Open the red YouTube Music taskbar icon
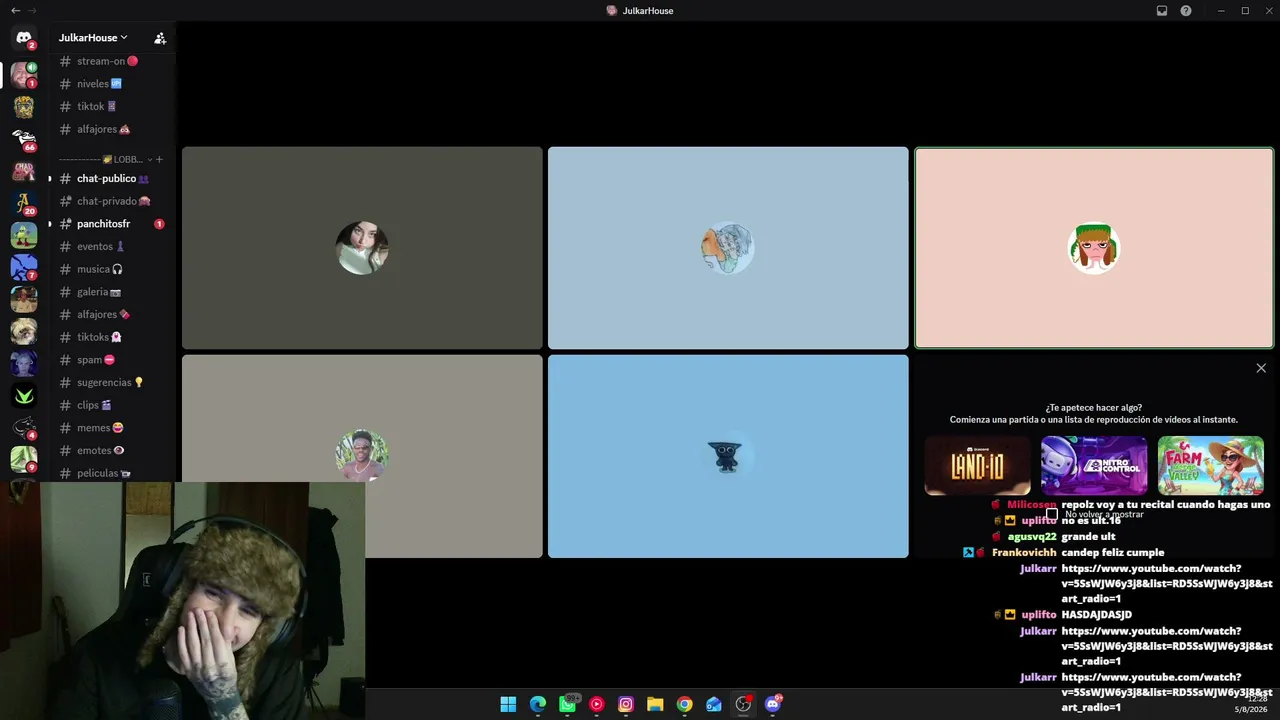The height and width of the screenshot is (720, 1280). [x=597, y=704]
